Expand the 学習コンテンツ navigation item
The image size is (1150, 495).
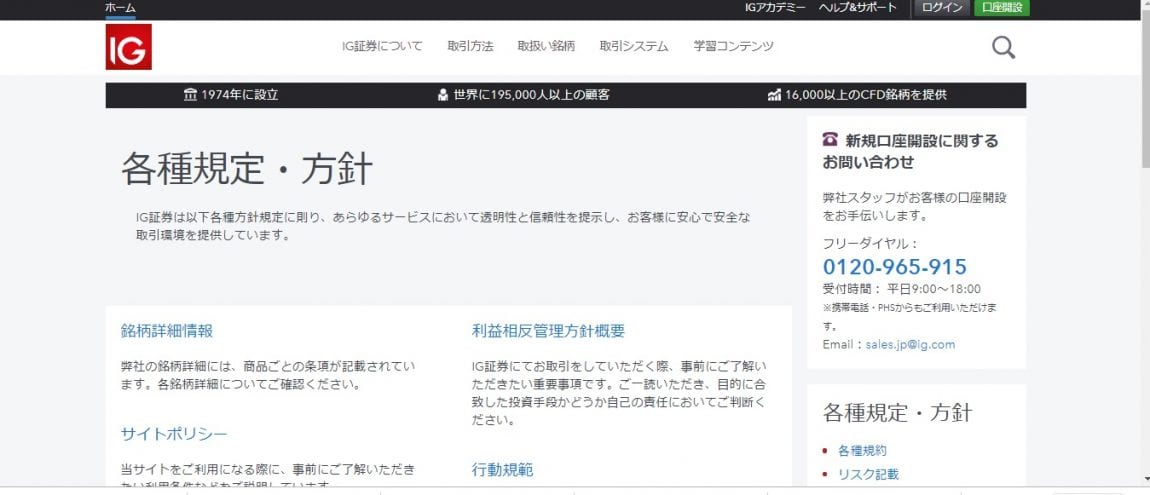coord(734,46)
